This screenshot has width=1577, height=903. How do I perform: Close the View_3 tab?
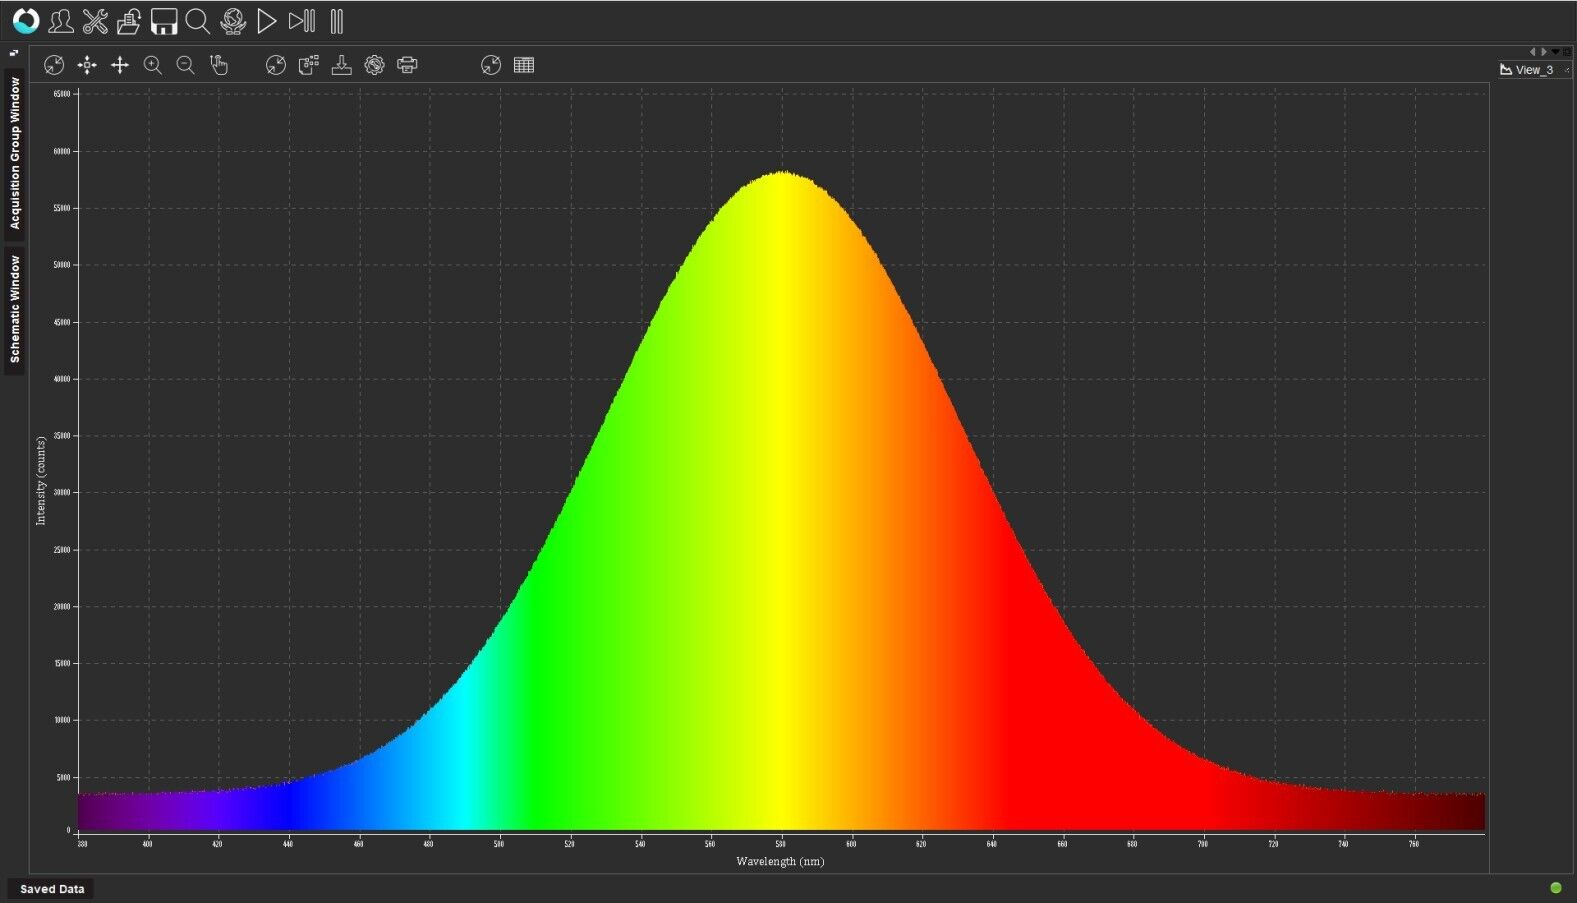click(1567, 70)
